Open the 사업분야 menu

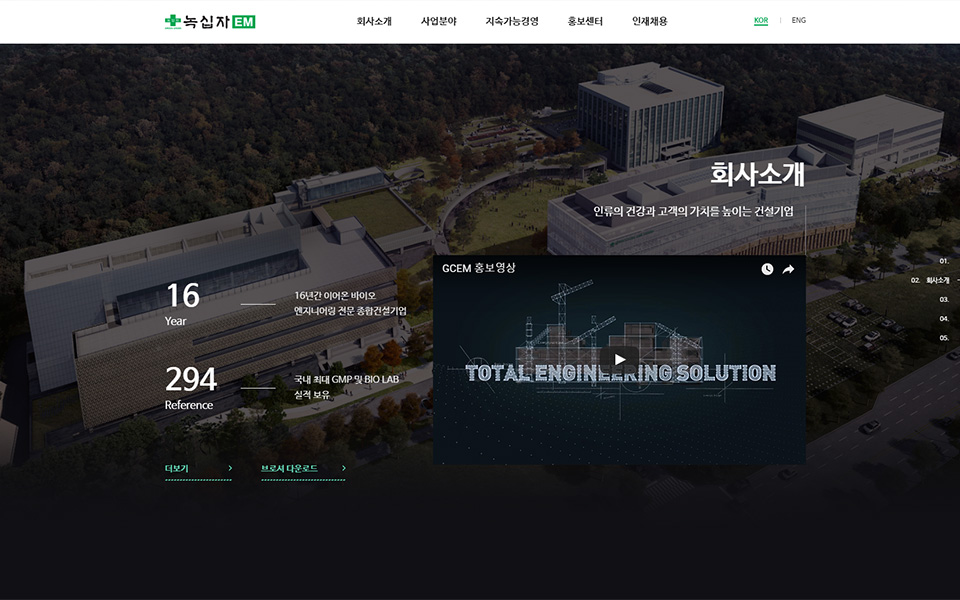coord(439,21)
